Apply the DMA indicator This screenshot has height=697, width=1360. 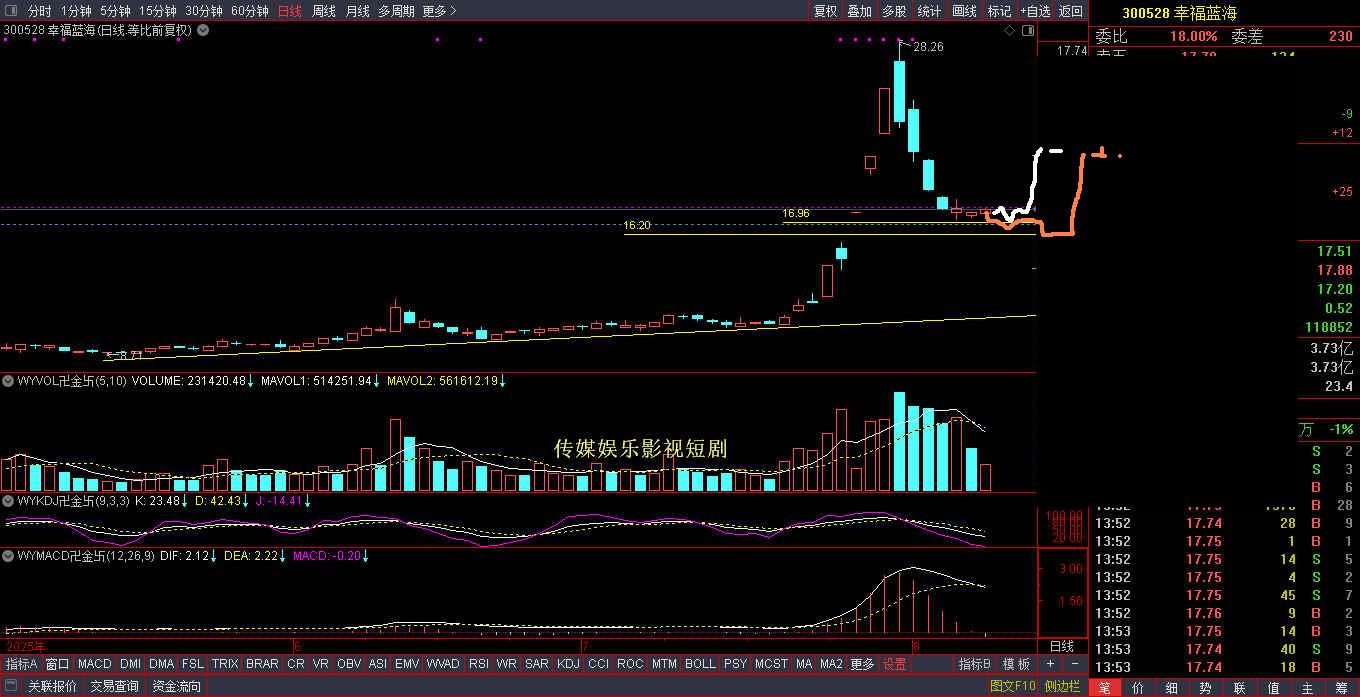(x=162, y=664)
